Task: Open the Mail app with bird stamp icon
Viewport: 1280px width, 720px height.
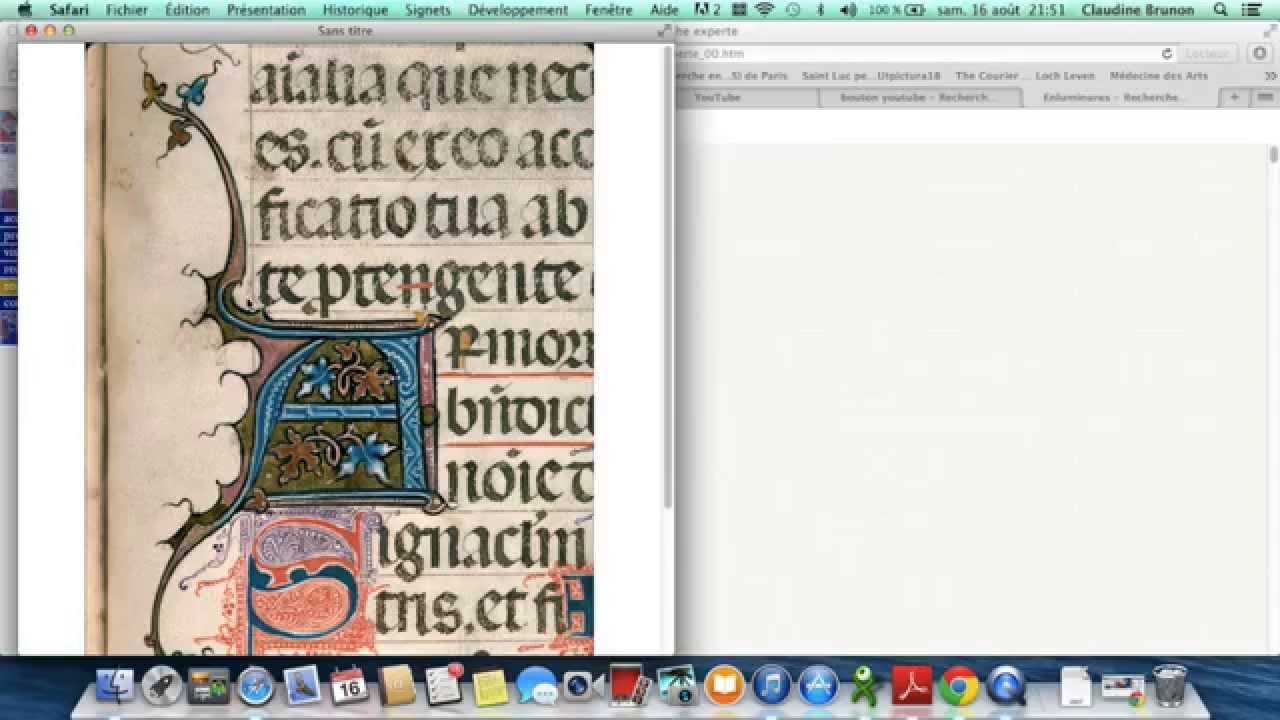Action: tap(302, 686)
